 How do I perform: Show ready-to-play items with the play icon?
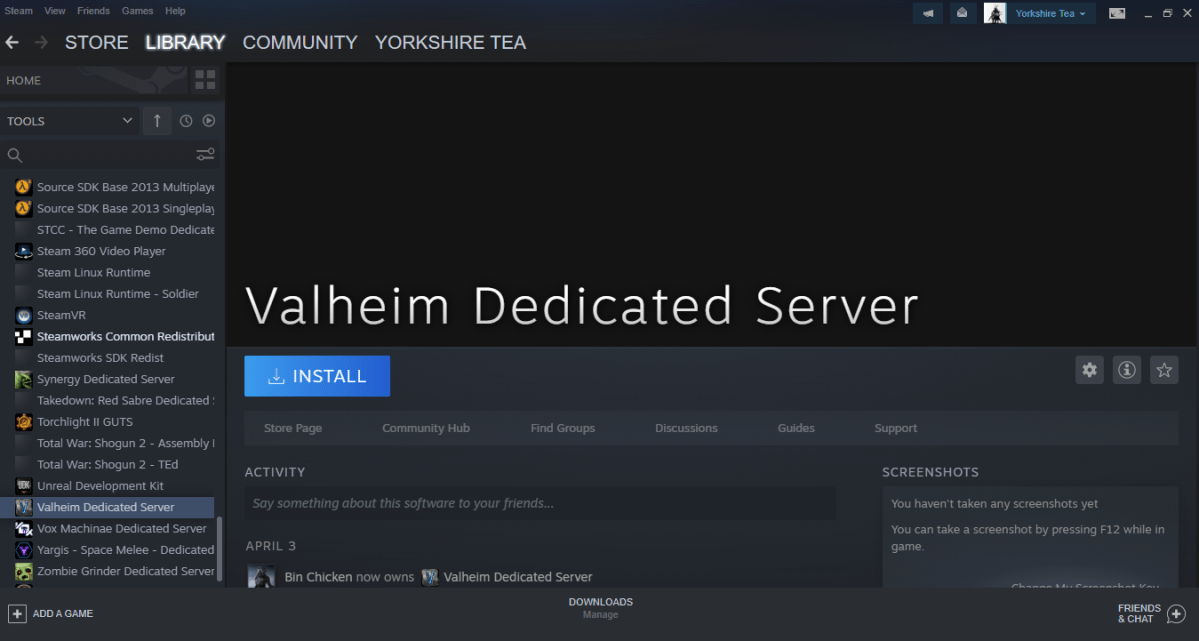tap(209, 121)
